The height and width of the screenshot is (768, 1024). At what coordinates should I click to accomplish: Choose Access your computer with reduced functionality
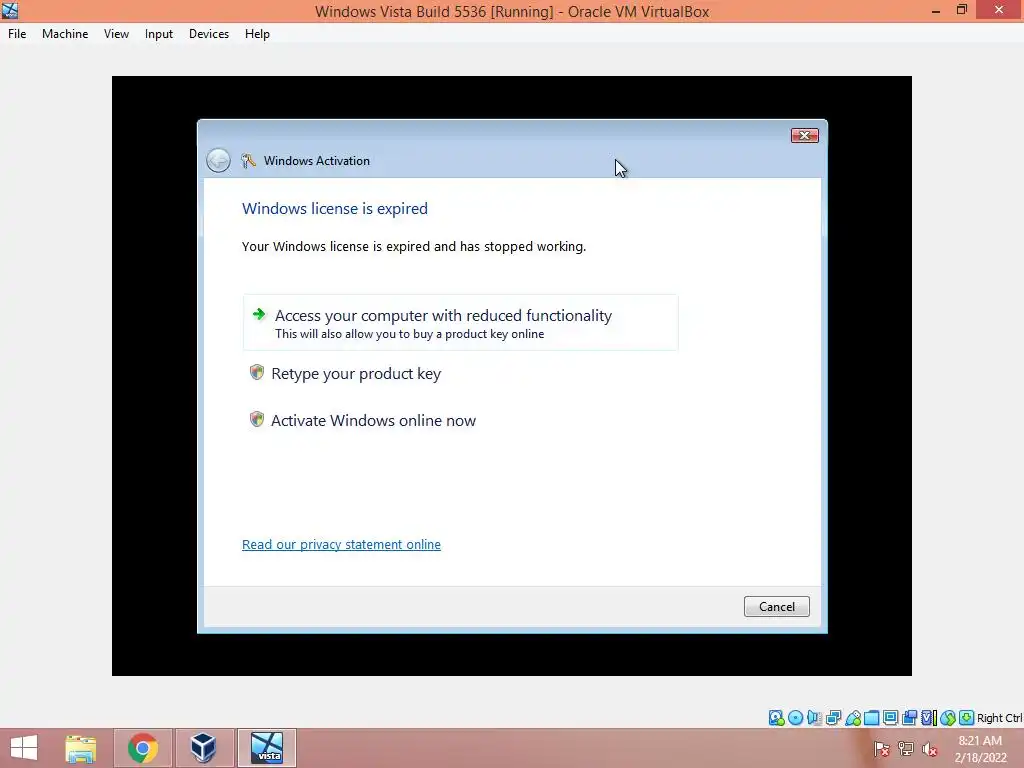tap(460, 323)
